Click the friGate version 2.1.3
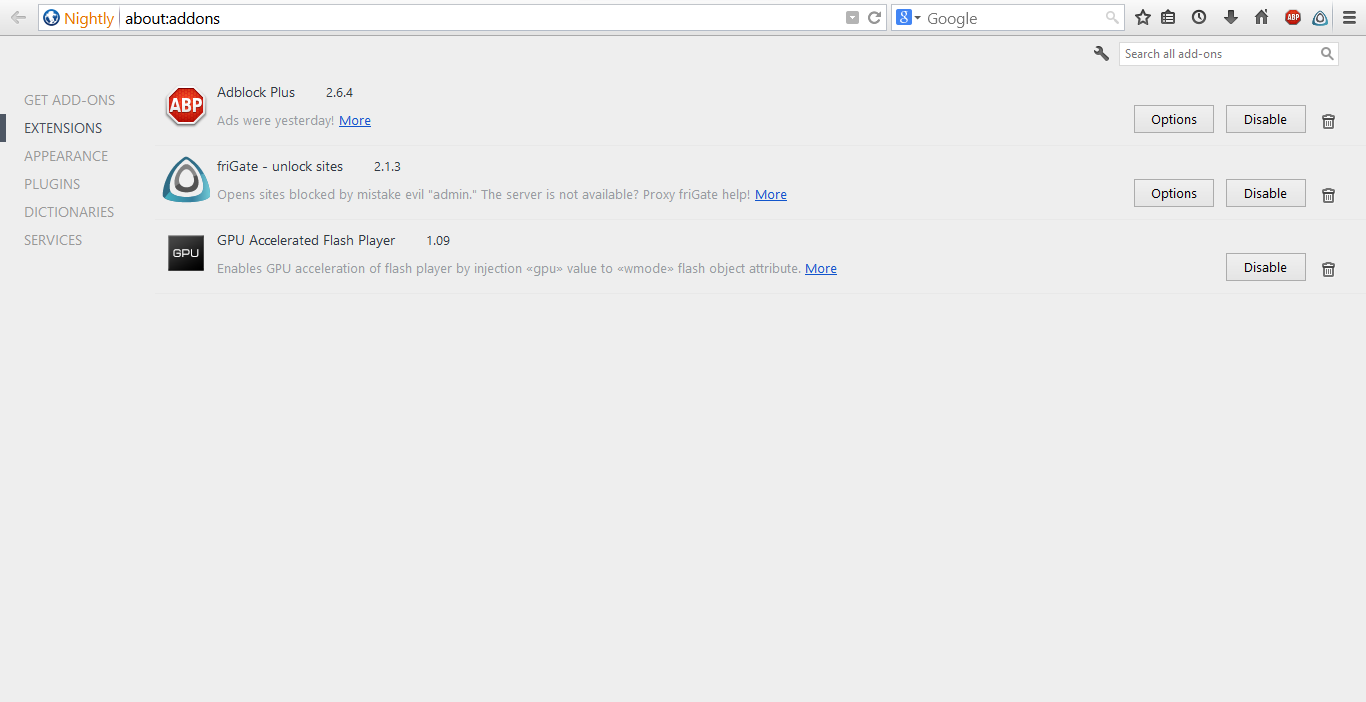 (387, 166)
